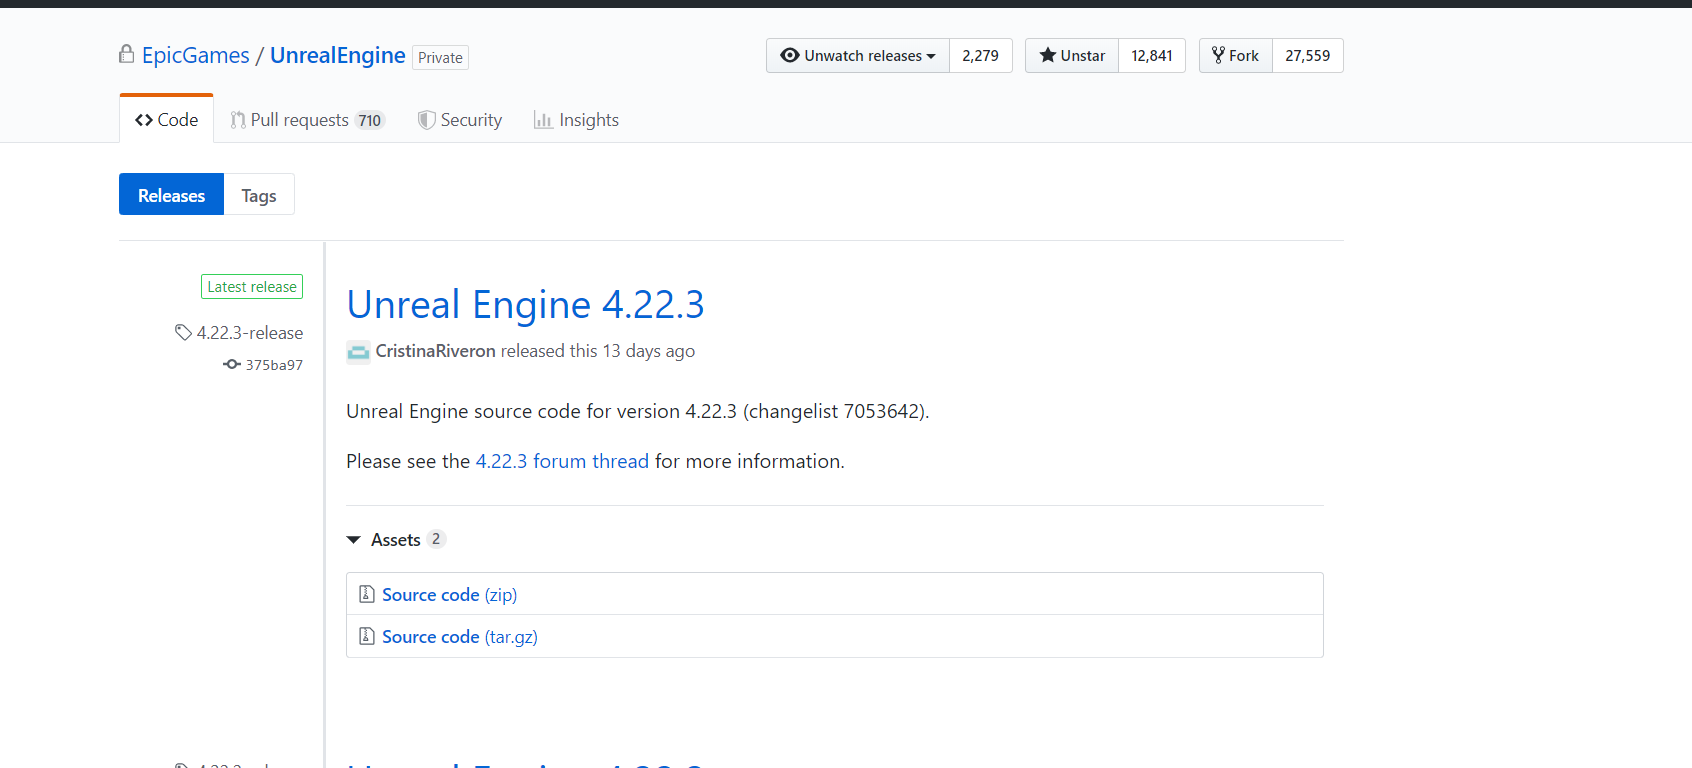Image resolution: width=1692 pixels, height=768 pixels.
Task: Open the Insights tab
Action: tap(576, 120)
